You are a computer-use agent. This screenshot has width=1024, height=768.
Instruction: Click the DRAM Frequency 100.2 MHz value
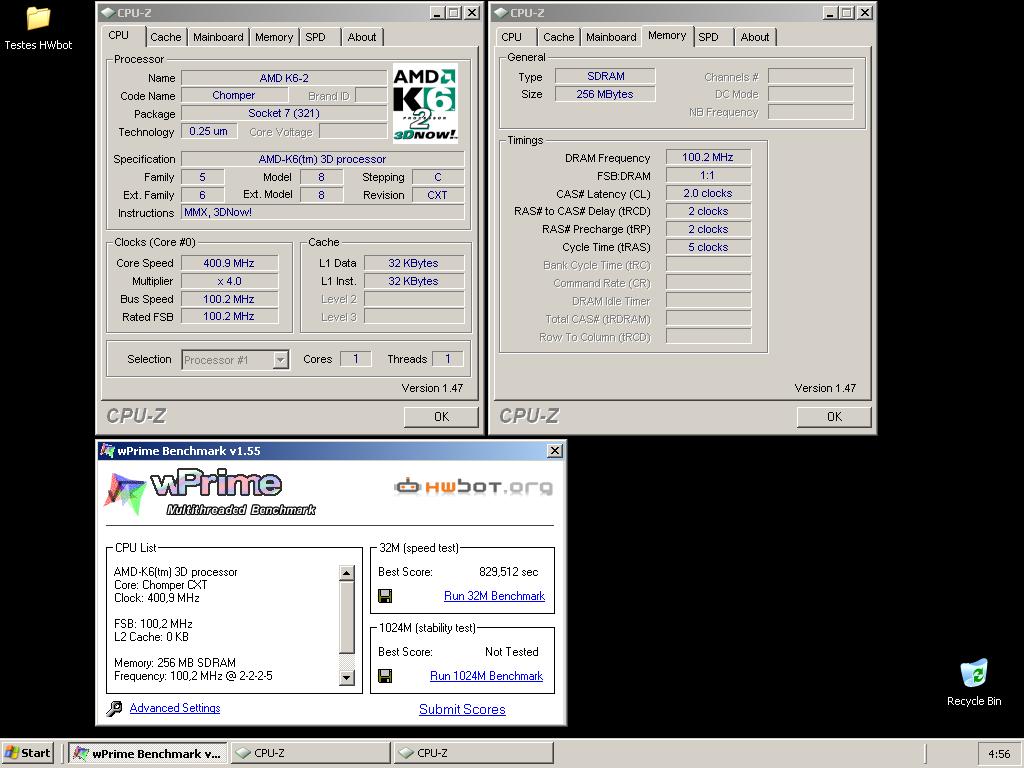pos(708,157)
